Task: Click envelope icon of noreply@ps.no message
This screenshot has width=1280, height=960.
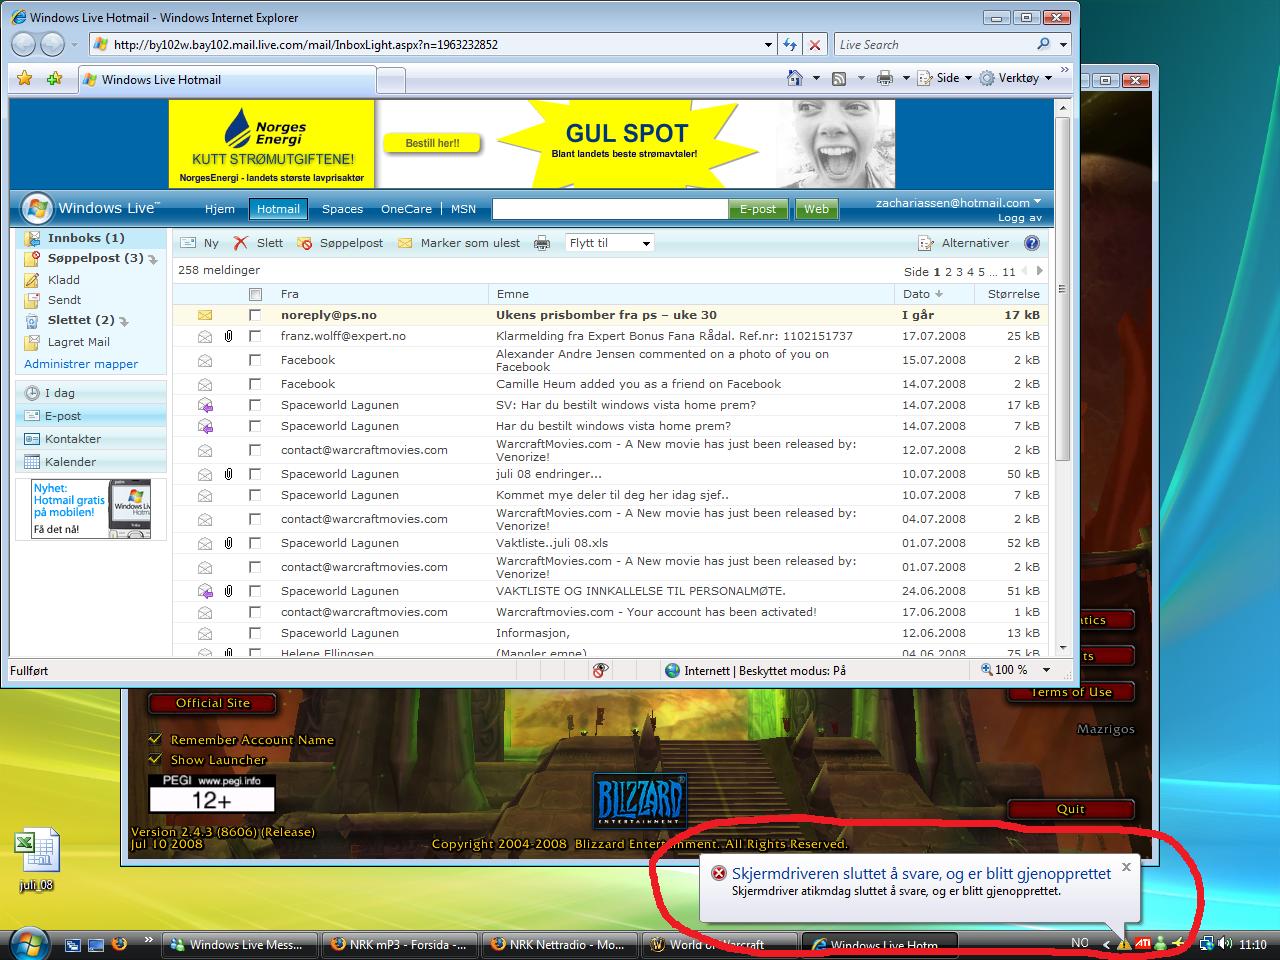Action: 204,315
